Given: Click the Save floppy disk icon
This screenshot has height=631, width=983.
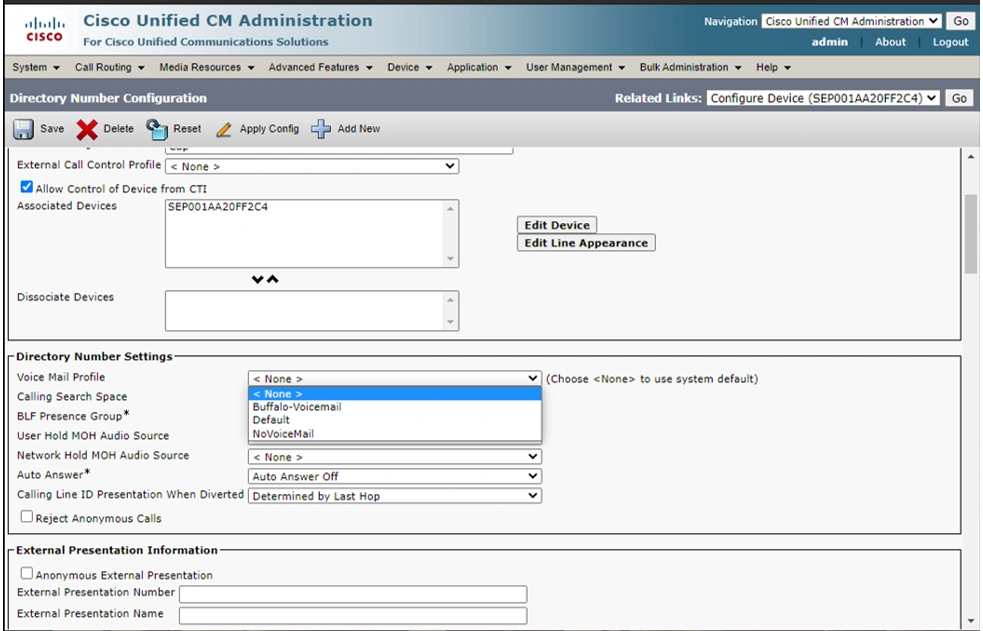Looking at the screenshot, I should pos(23,129).
